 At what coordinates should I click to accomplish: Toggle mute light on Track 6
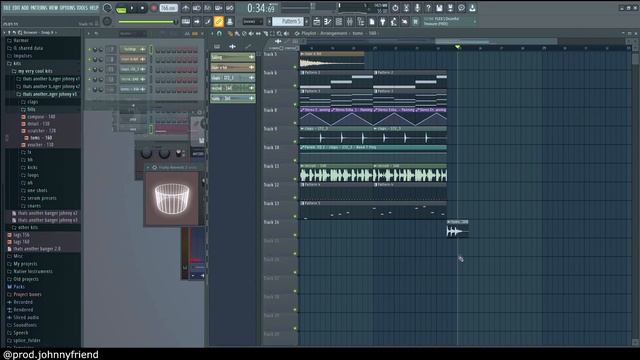295,86
